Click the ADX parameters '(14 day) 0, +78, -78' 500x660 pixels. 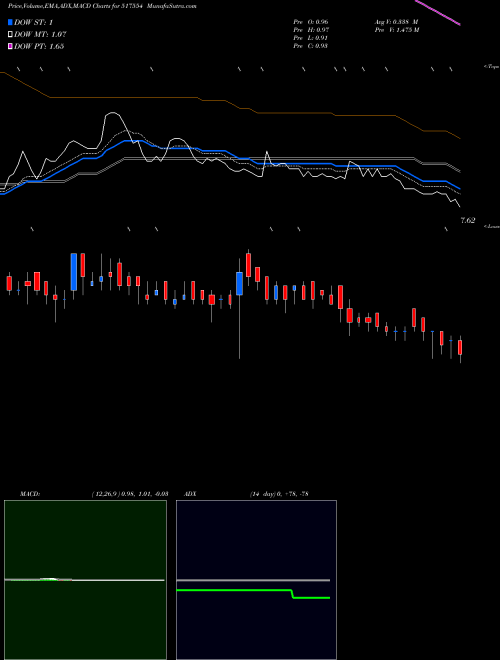tap(279, 494)
